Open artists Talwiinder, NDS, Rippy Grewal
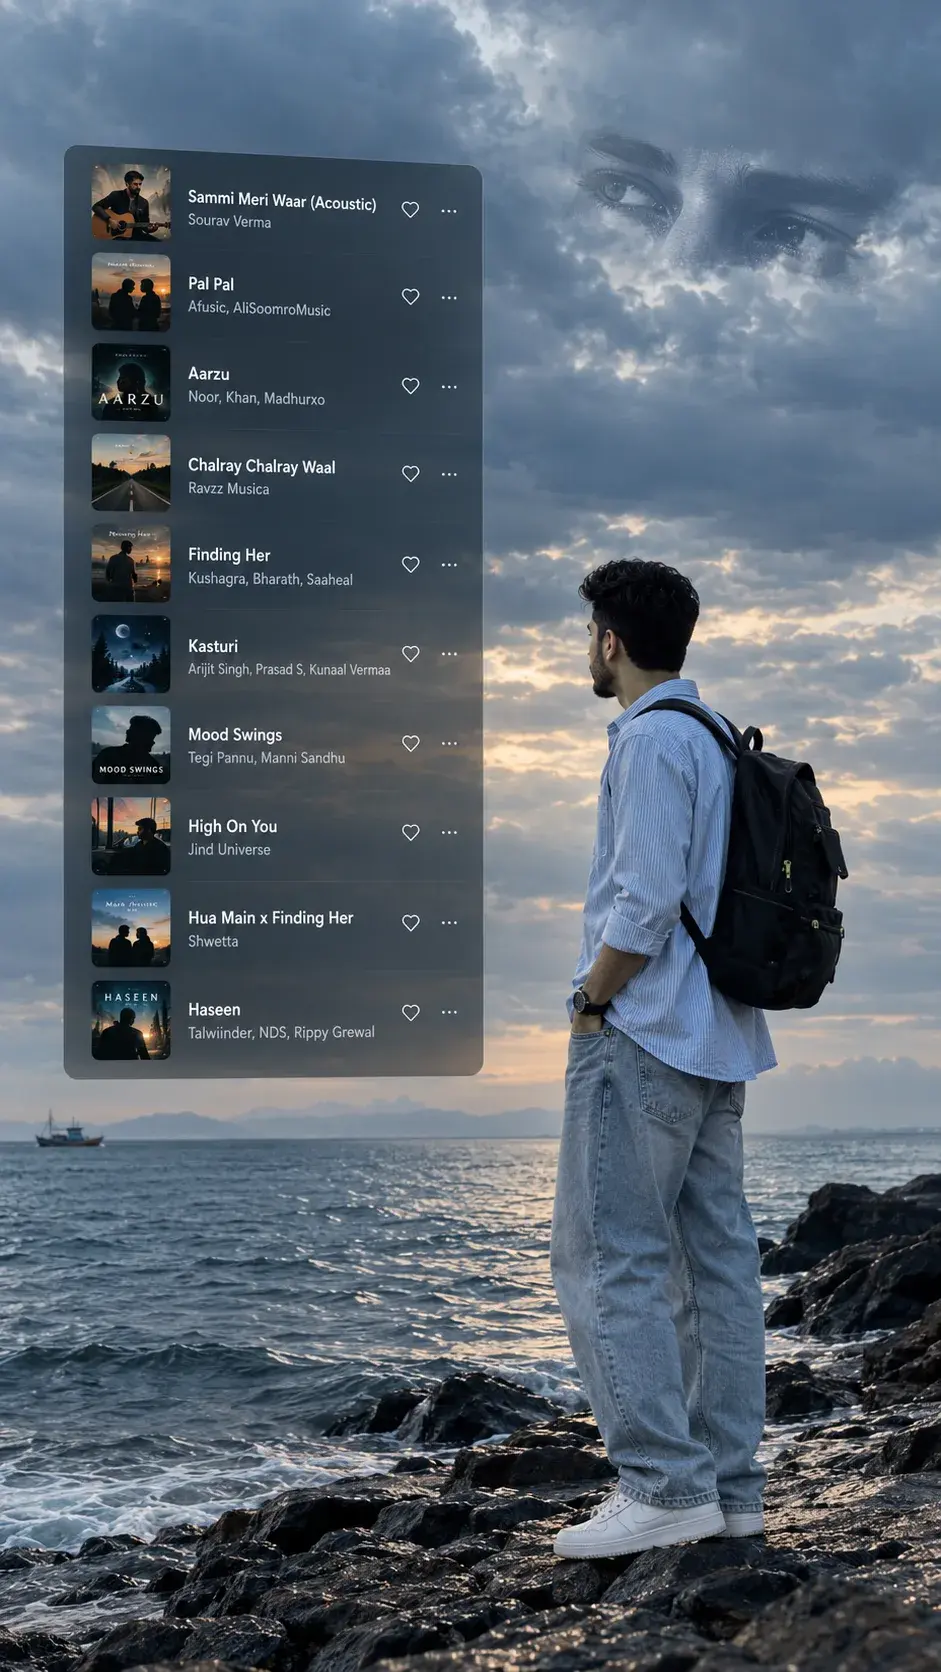Viewport: 941px width, 1672px height. coord(281,1032)
